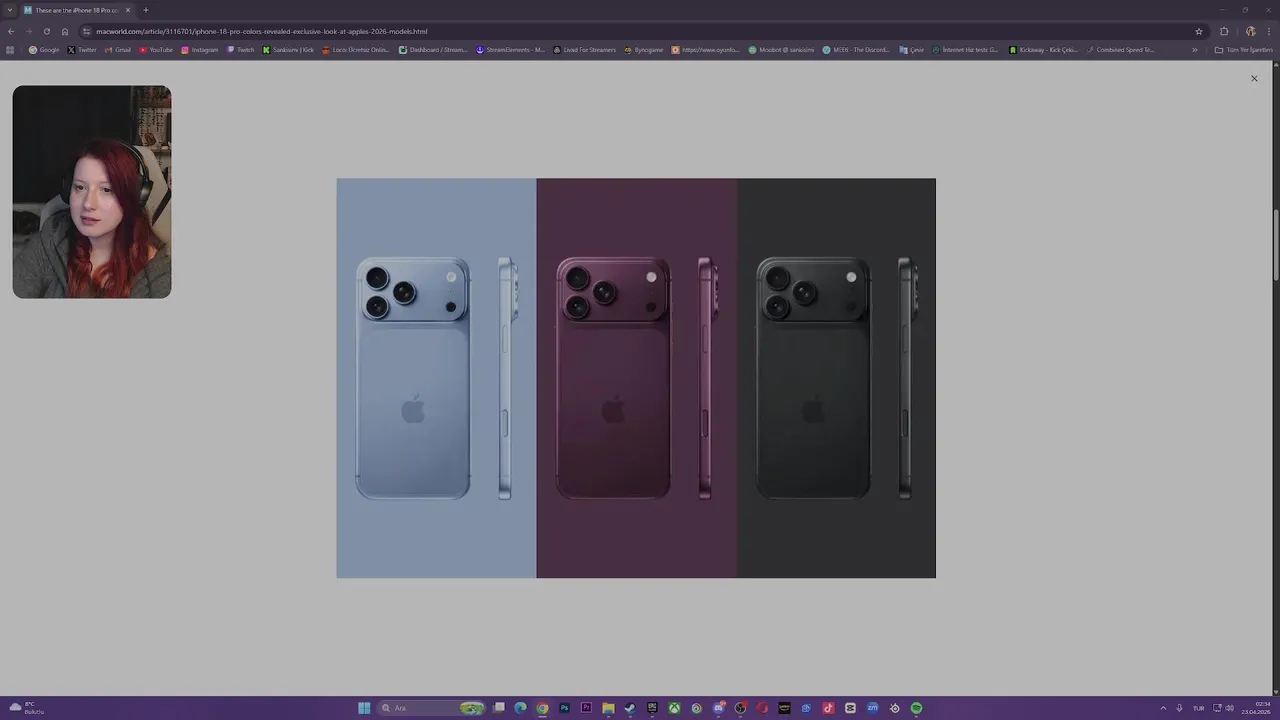Image resolution: width=1280 pixels, height=720 pixels.
Task: Open the weather widget on the taskbar
Action: (26, 708)
